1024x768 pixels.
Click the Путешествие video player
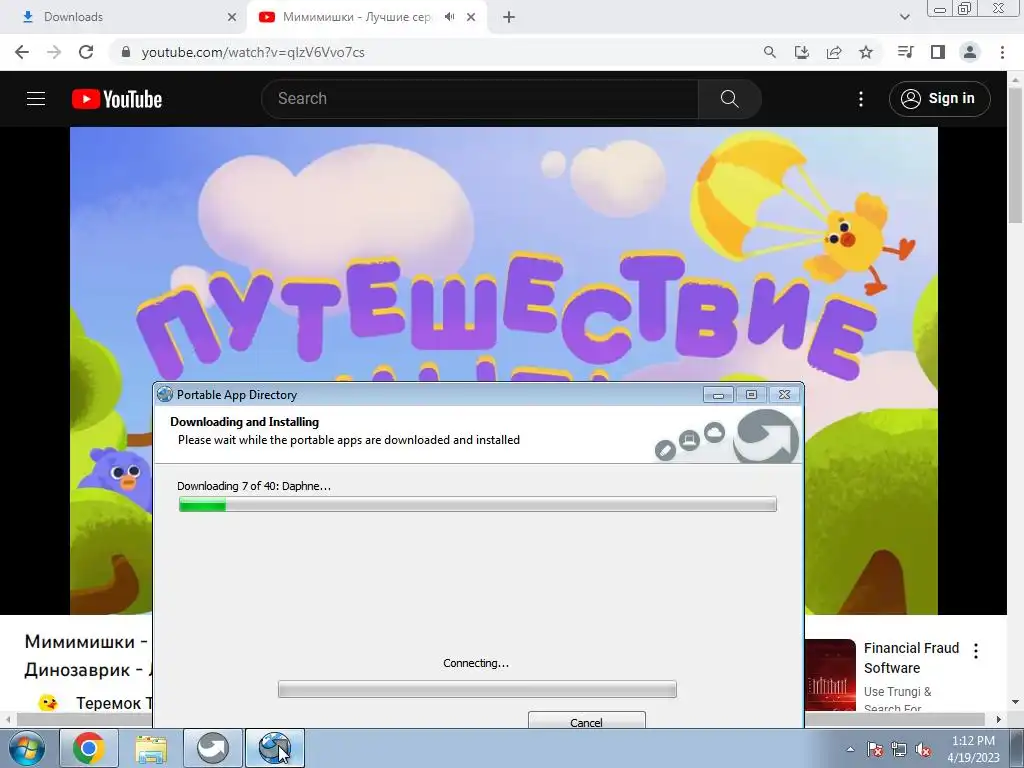coord(504,255)
